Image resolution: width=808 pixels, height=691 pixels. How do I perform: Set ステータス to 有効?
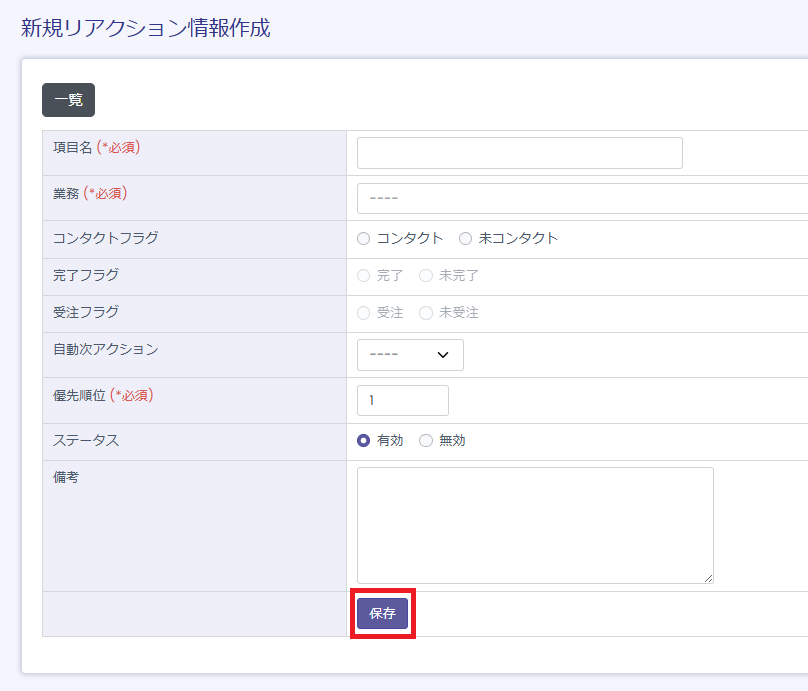click(x=364, y=441)
